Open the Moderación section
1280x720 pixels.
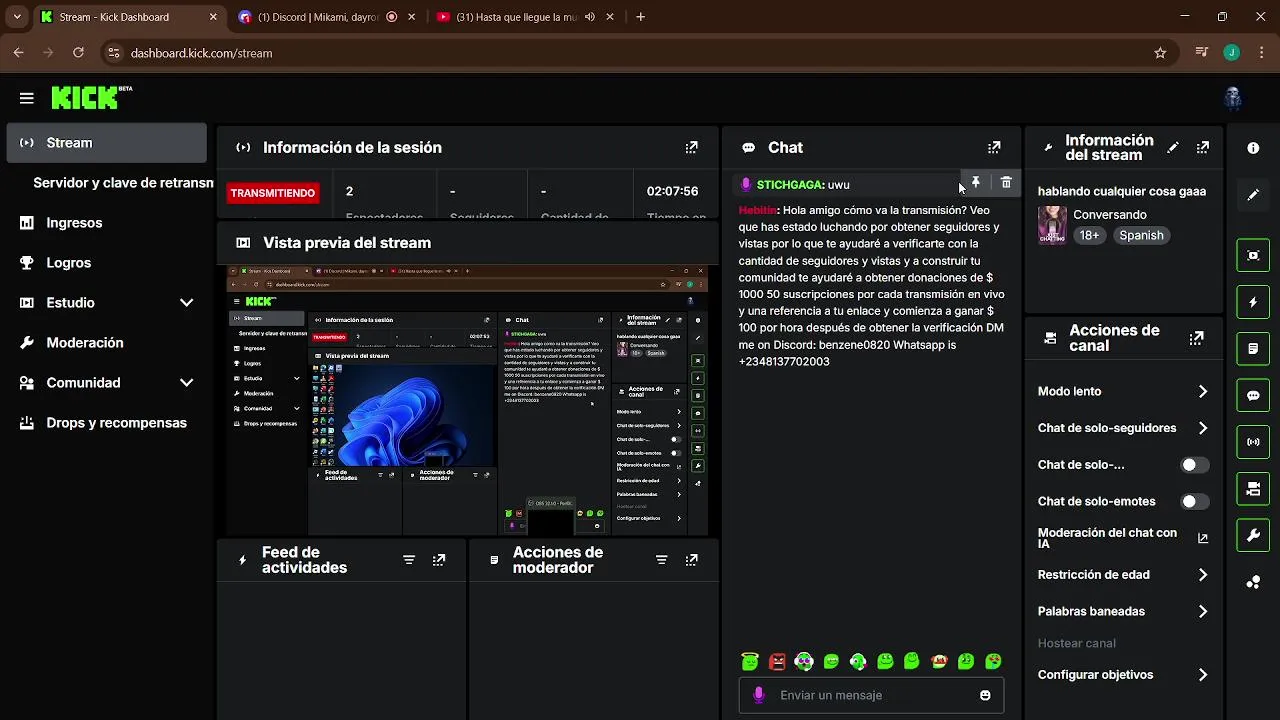tap(106, 343)
